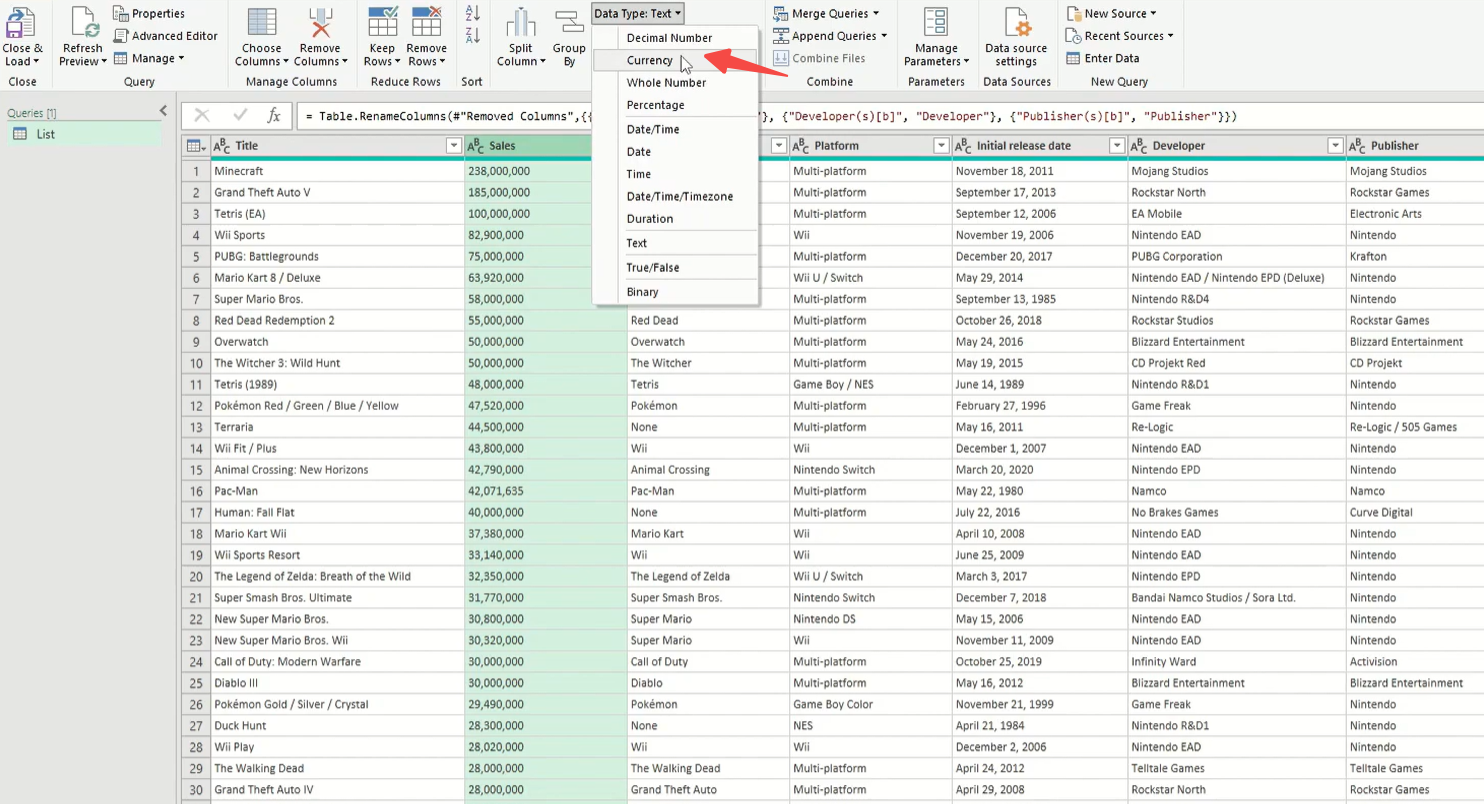Click the Minecraft title cell

click(337, 171)
